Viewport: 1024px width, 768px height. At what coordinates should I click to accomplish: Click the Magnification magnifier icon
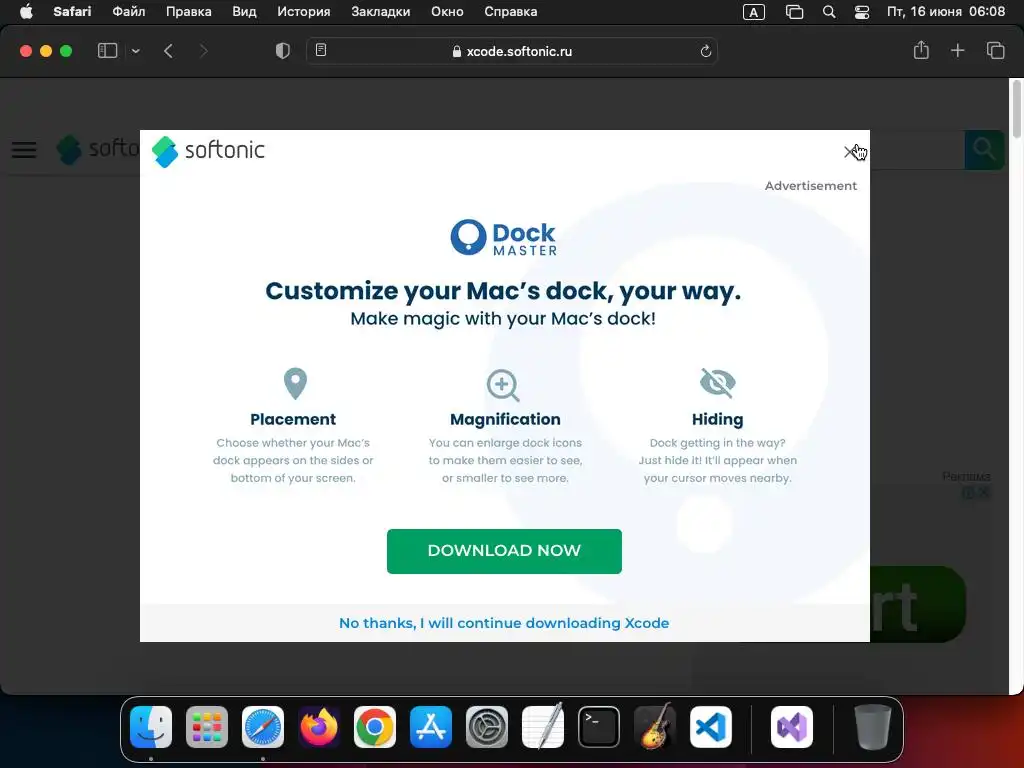[x=503, y=385]
